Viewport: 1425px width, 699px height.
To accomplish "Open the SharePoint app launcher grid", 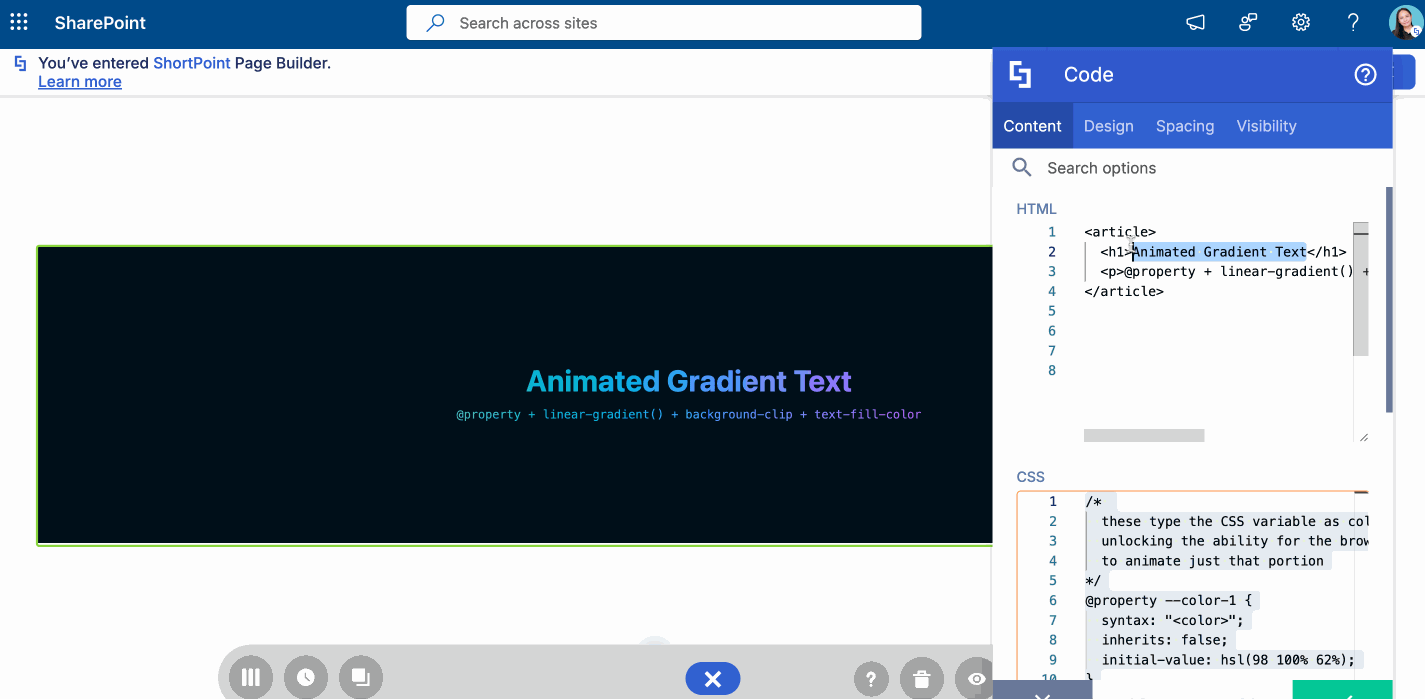I will [19, 22].
